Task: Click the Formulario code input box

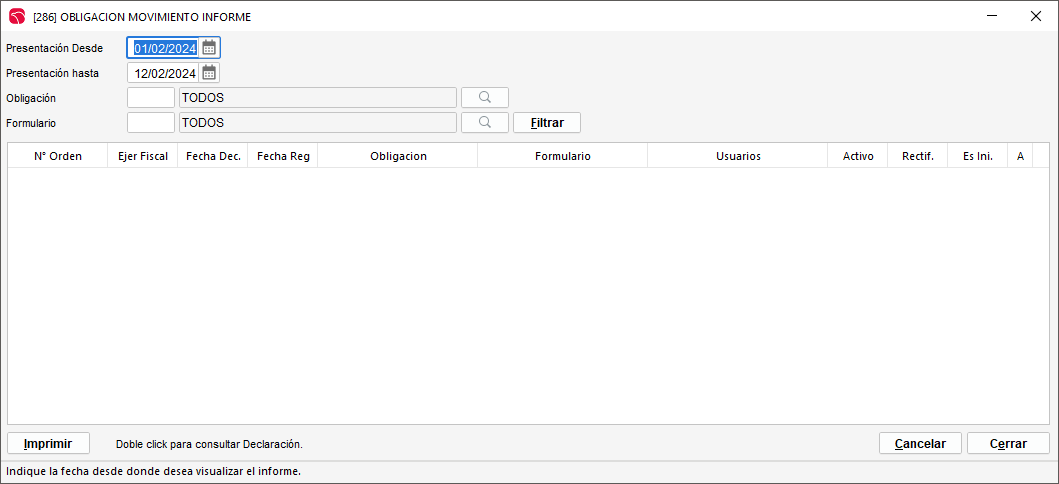Action: point(151,123)
